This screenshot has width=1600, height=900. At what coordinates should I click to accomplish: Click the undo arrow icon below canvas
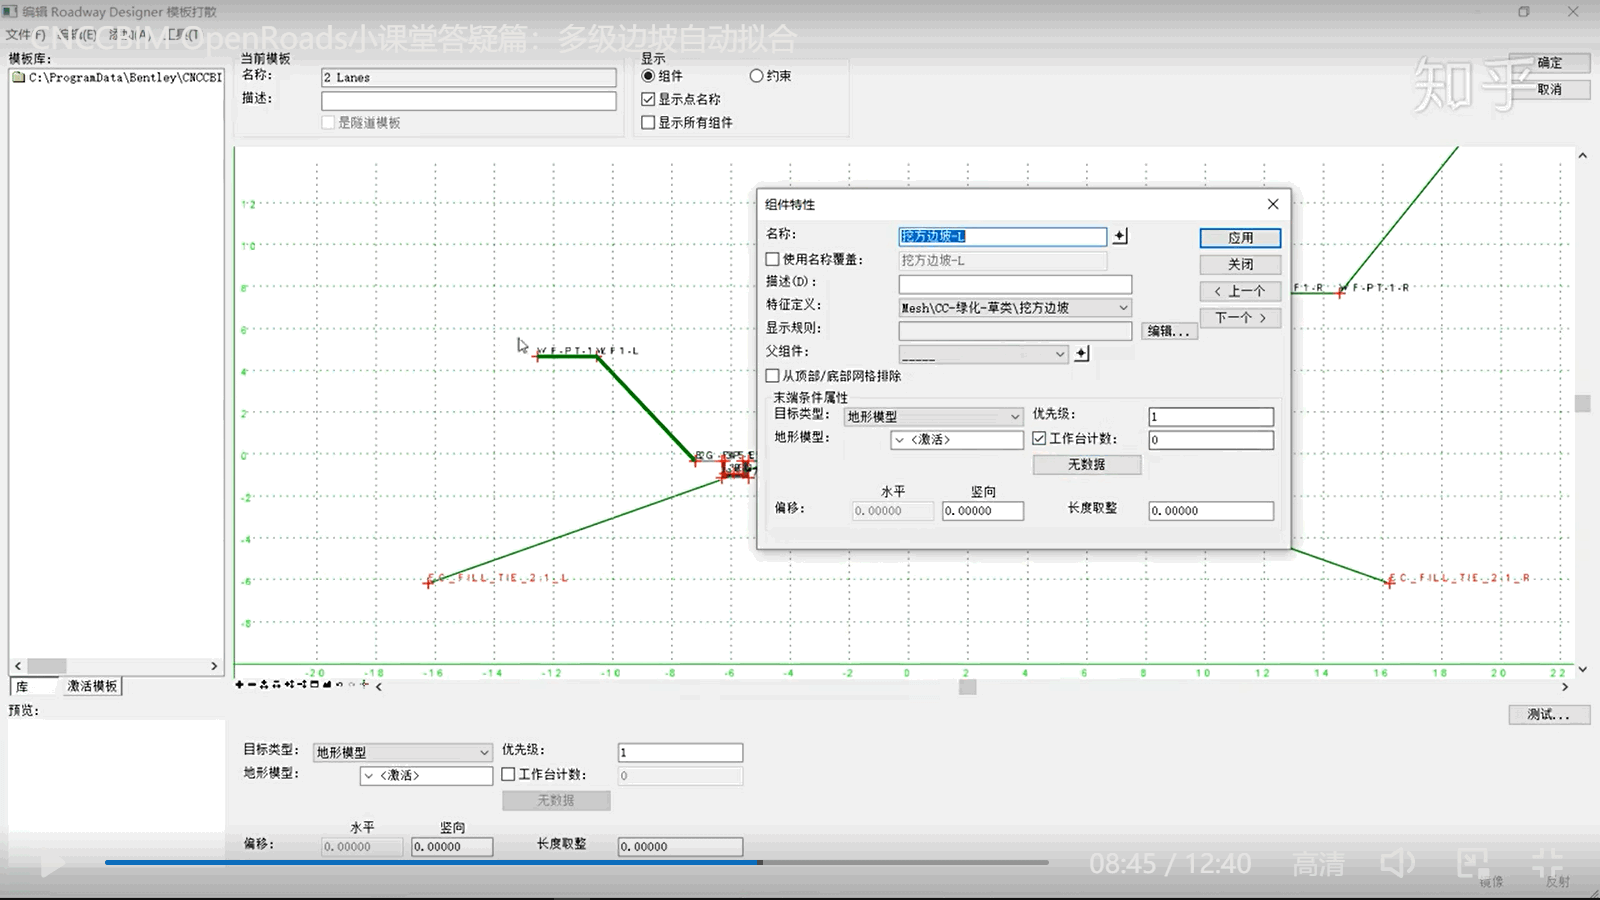[340, 685]
